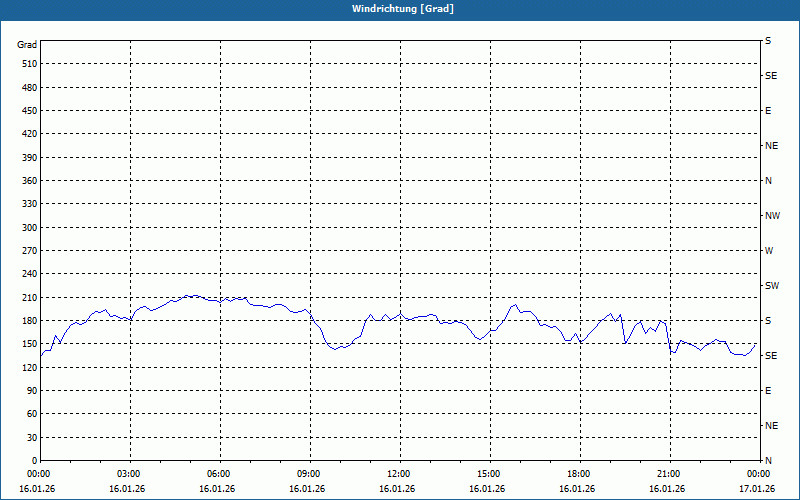Click the 21:00 time axis label

pyautogui.click(x=670, y=474)
